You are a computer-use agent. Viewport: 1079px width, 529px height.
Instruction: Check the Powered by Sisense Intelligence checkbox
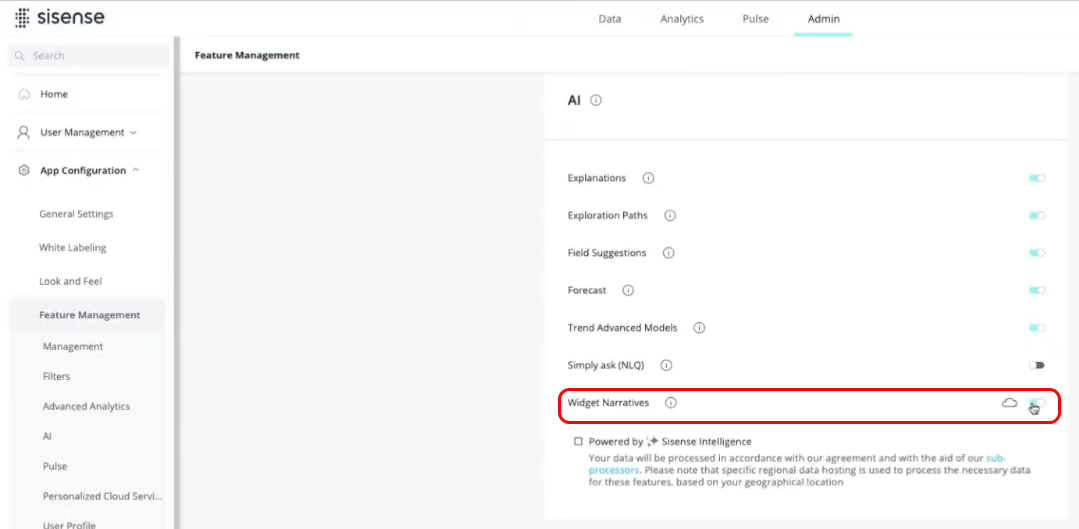point(579,442)
